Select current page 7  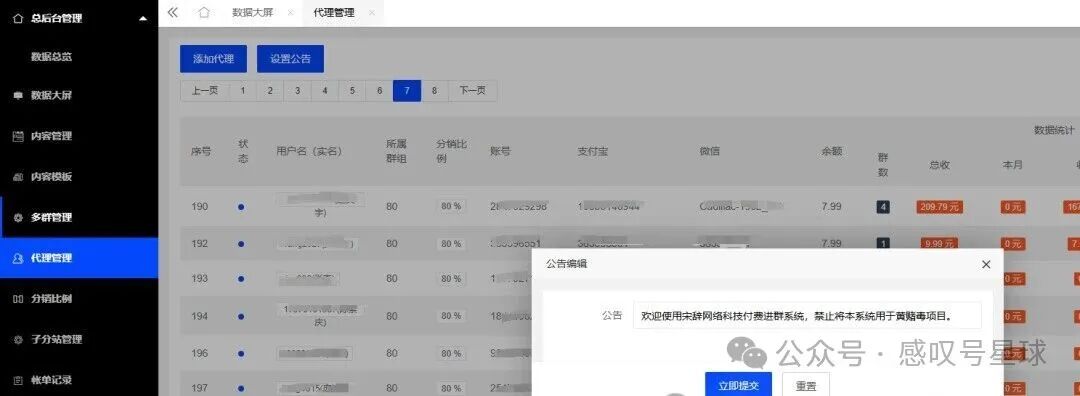(407, 91)
